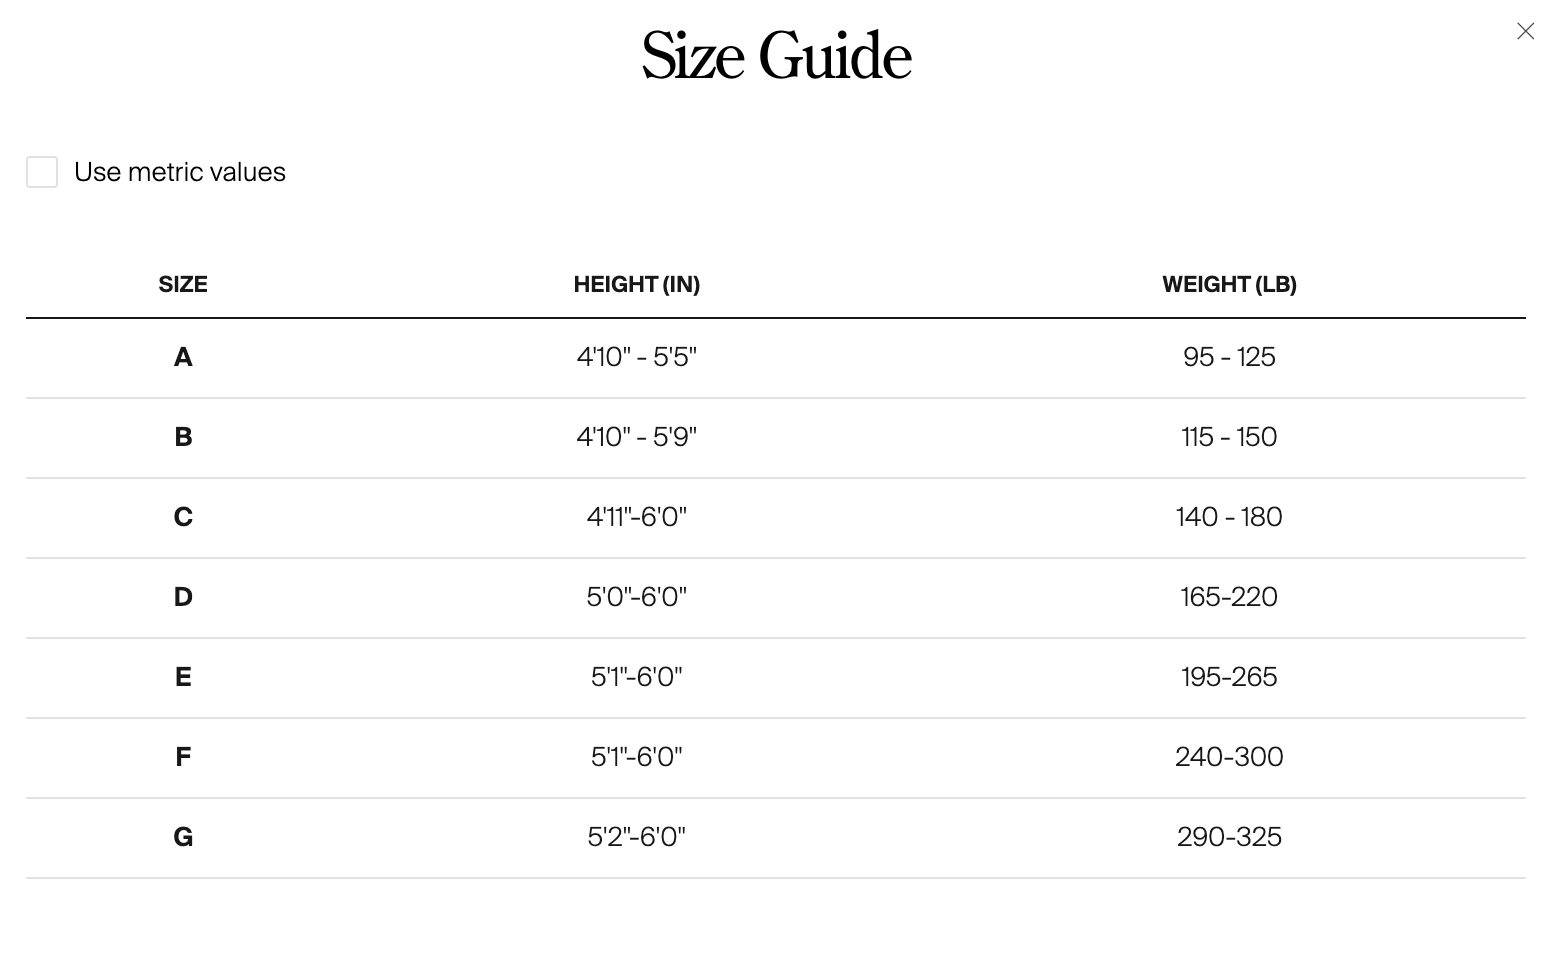Close the Size Guide dialog

coord(1525,31)
